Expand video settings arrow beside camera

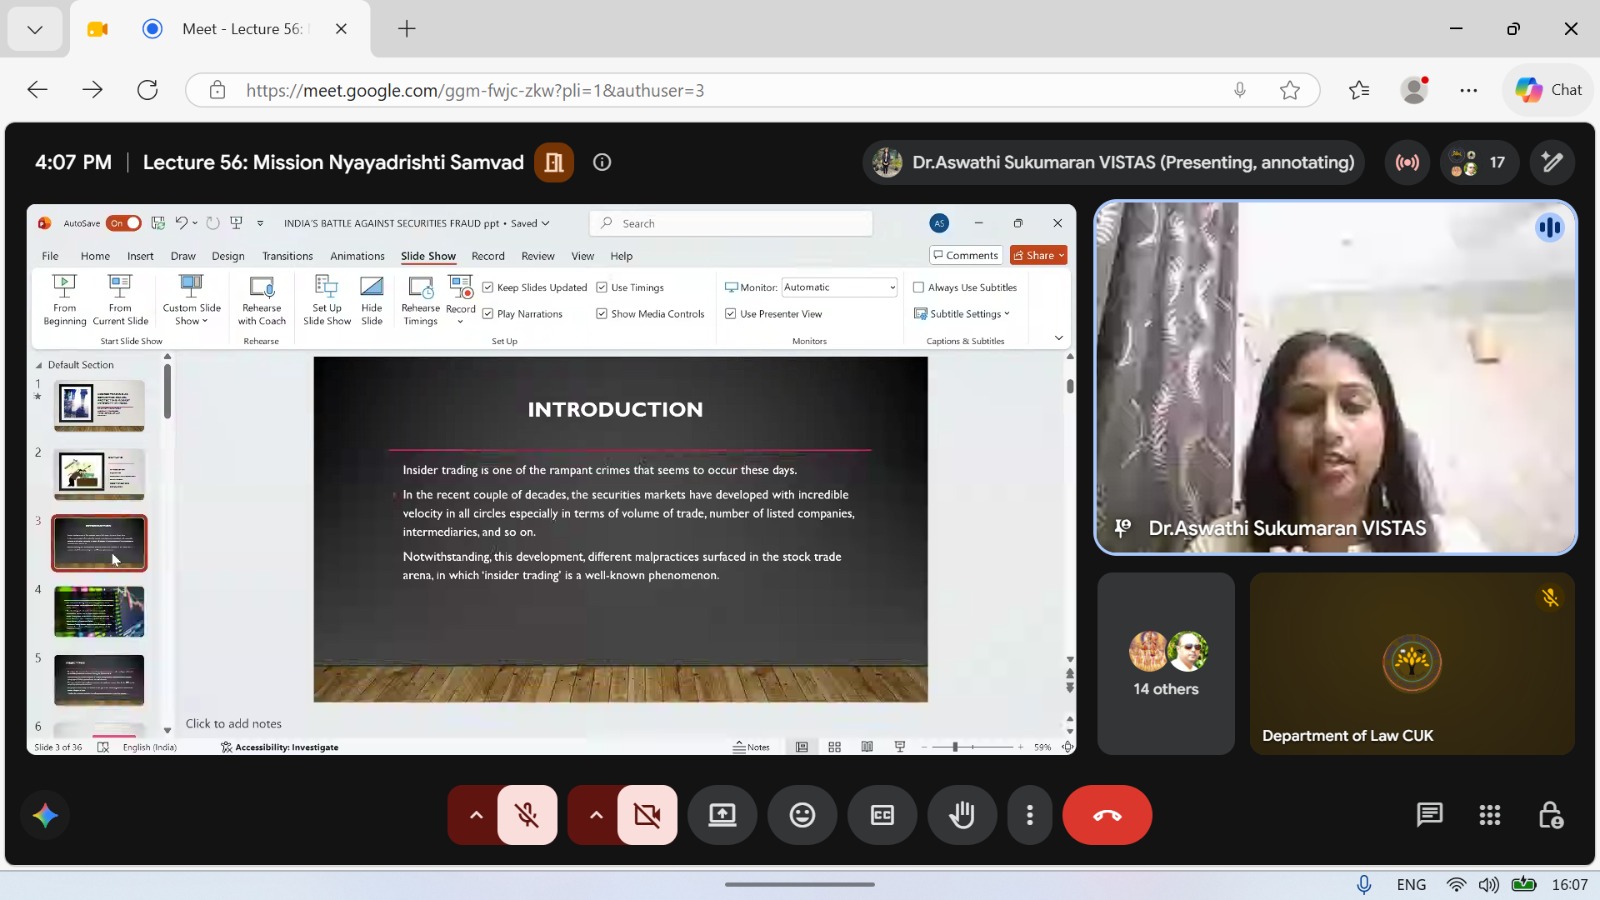[596, 815]
